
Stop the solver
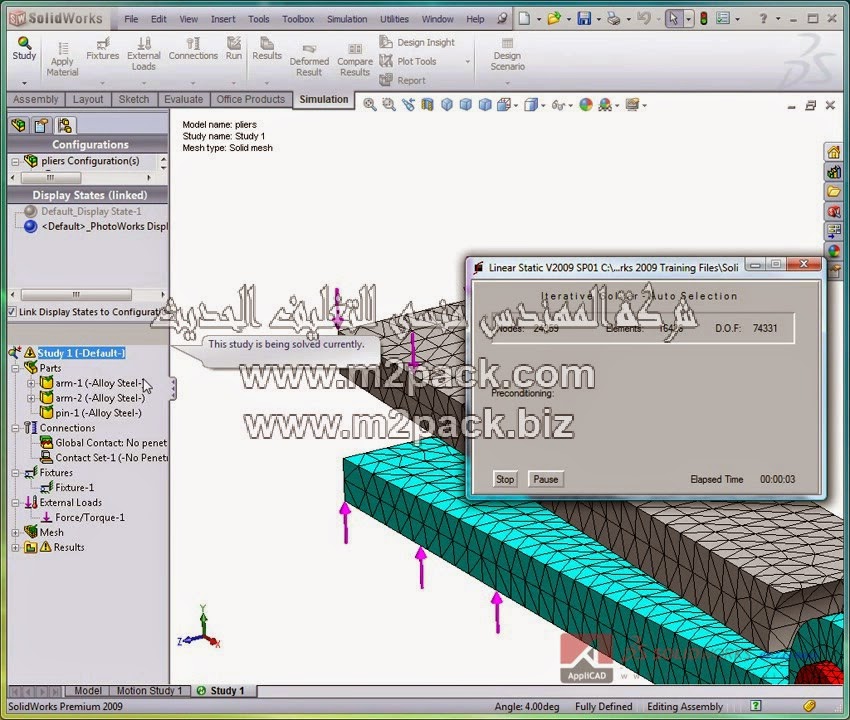[x=505, y=479]
